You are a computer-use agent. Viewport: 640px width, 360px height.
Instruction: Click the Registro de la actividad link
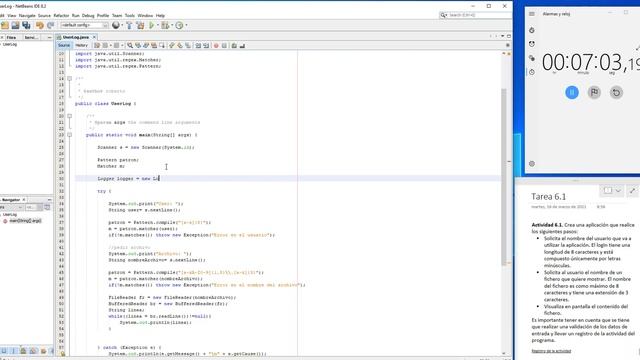tap(551, 351)
